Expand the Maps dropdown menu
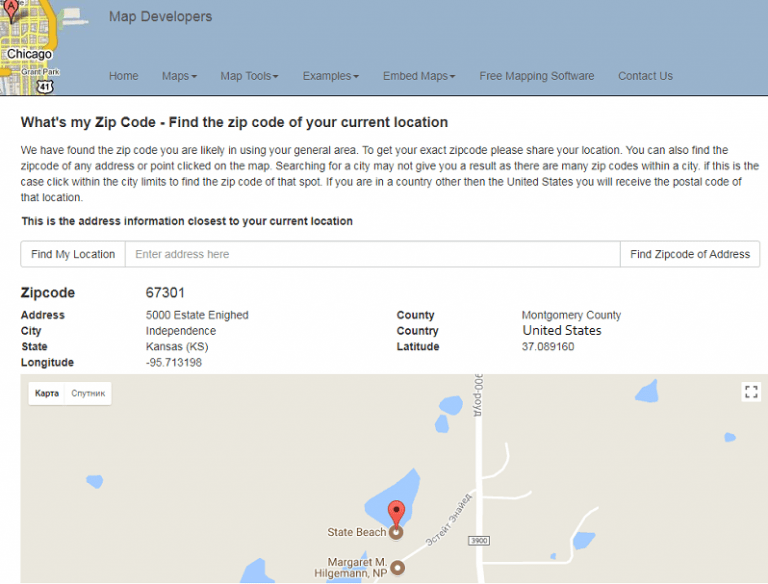The width and height of the screenshot is (768, 584). (179, 76)
